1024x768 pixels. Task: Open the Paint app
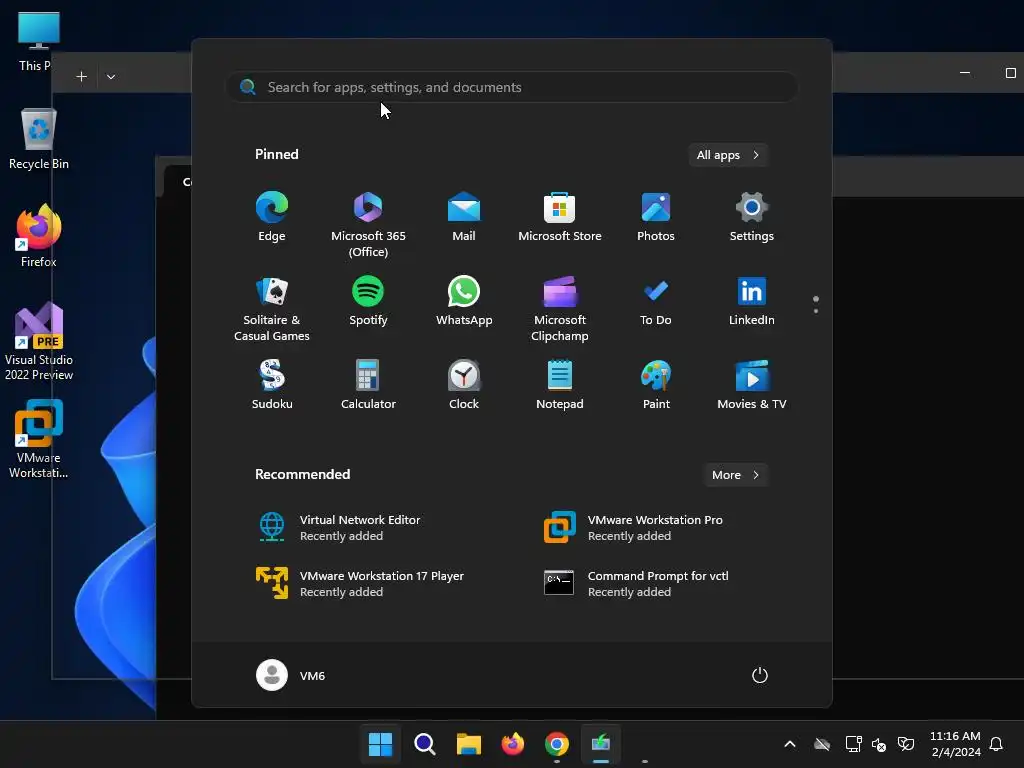tap(656, 385)
